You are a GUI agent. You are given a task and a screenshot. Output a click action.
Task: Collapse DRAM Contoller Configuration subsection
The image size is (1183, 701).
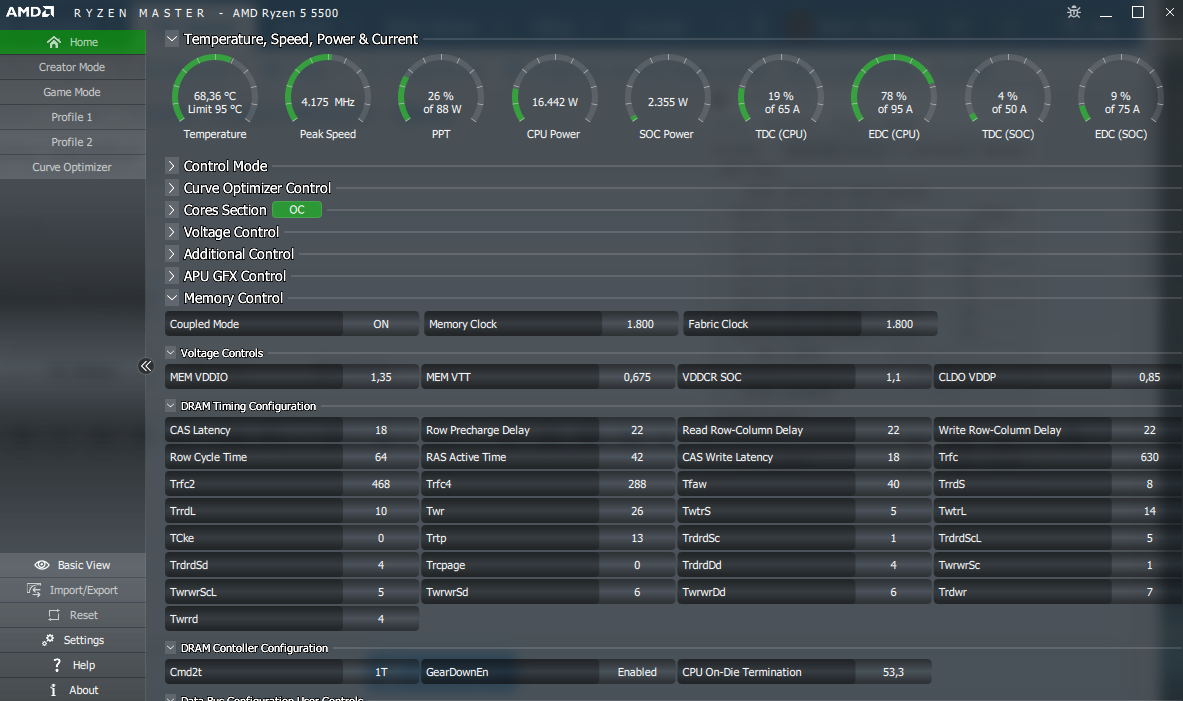[x=171, y=647]
